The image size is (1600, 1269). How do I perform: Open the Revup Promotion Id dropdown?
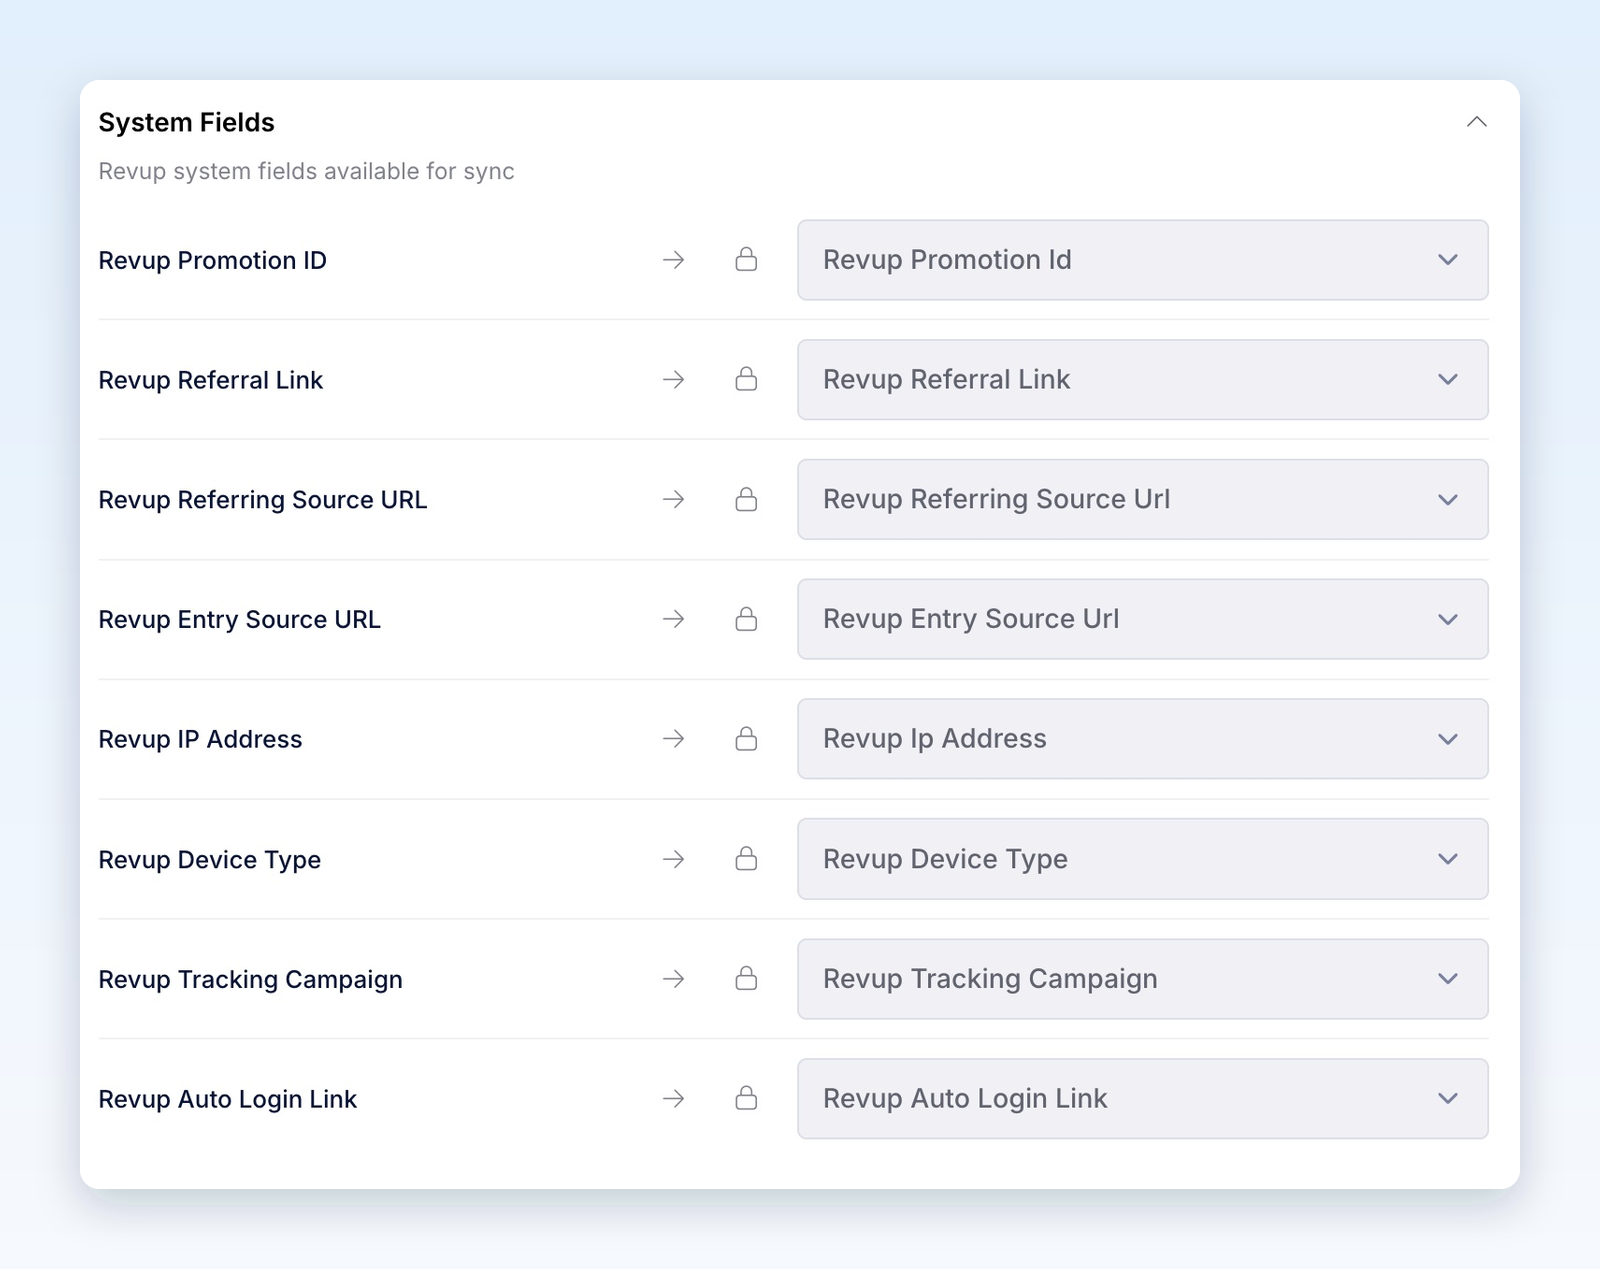coord(1143,260)
